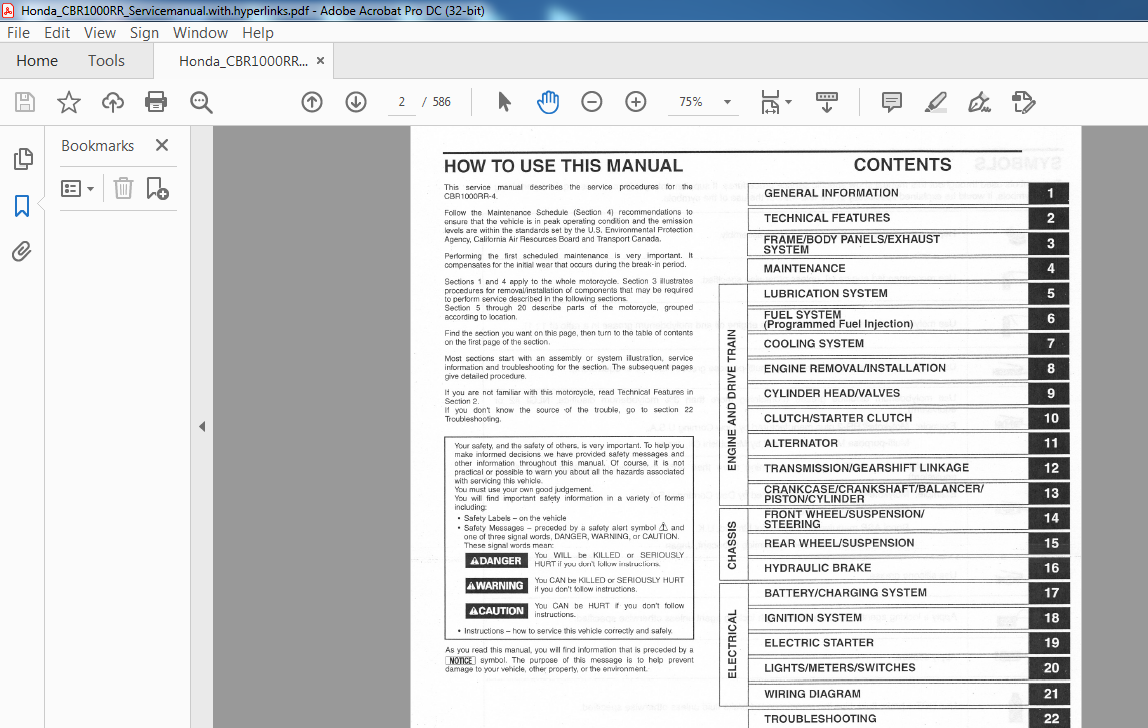The width and height of the screenshot is (1148, 728).
Task: Toggle the Bookmarks panel icon
Action: click(22, 206)
